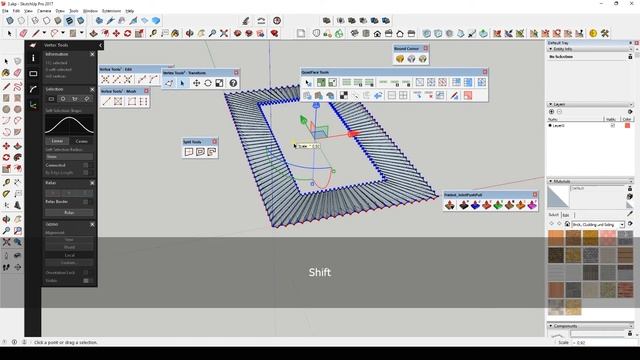The image size is (640, 360).
Task: Activate the red Move tool in top toolbar
Action: 116,33
